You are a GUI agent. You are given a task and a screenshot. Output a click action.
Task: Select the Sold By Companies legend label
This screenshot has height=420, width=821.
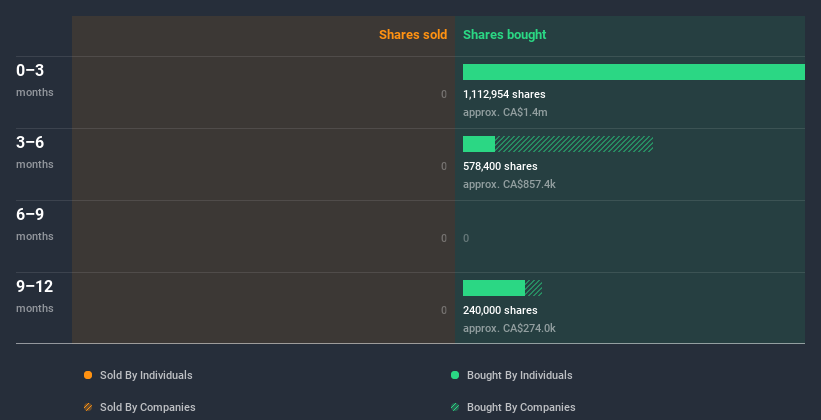pos(148,407)
